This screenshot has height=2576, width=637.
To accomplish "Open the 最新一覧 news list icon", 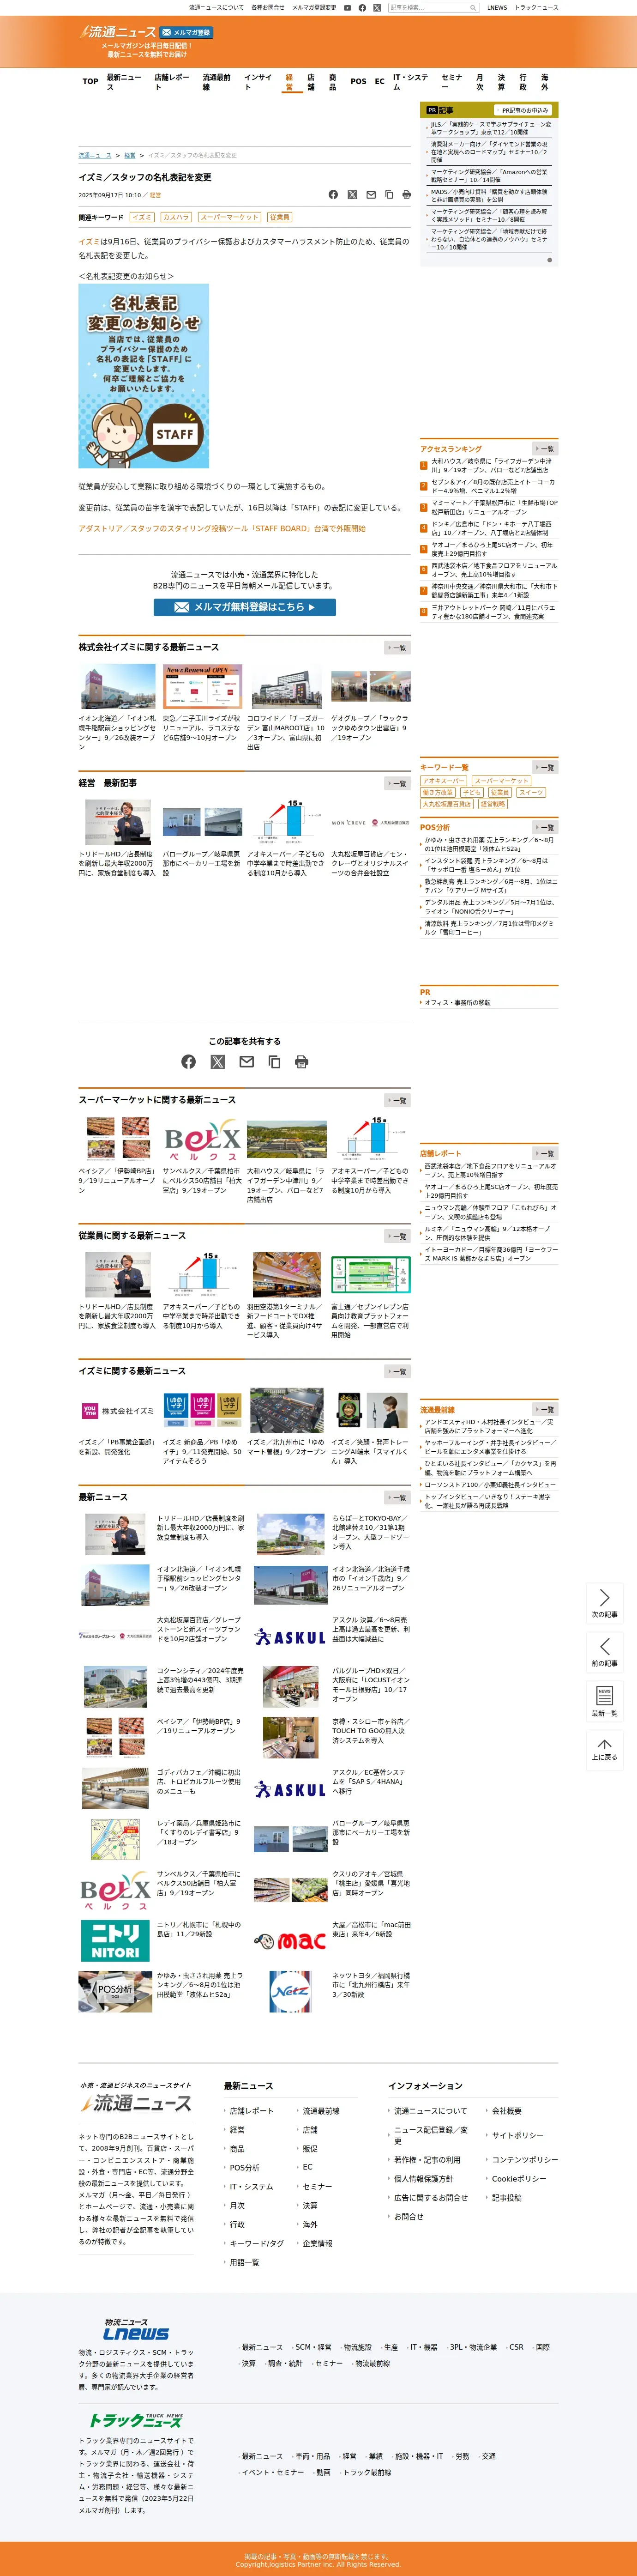I will [604, 1701].
